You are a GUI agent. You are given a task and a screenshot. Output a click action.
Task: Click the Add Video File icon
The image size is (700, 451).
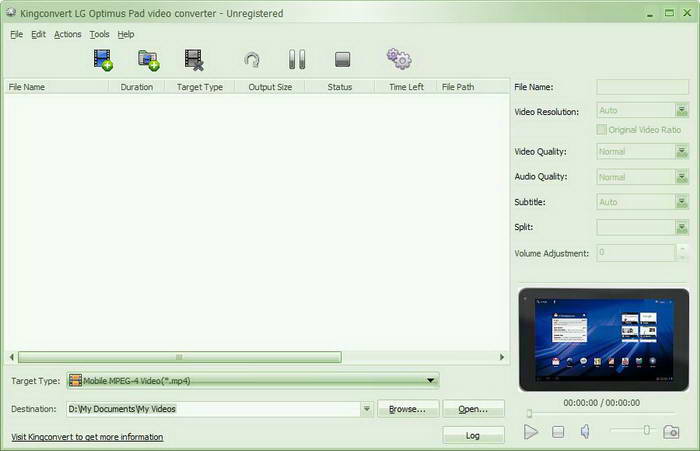(103, 60)
